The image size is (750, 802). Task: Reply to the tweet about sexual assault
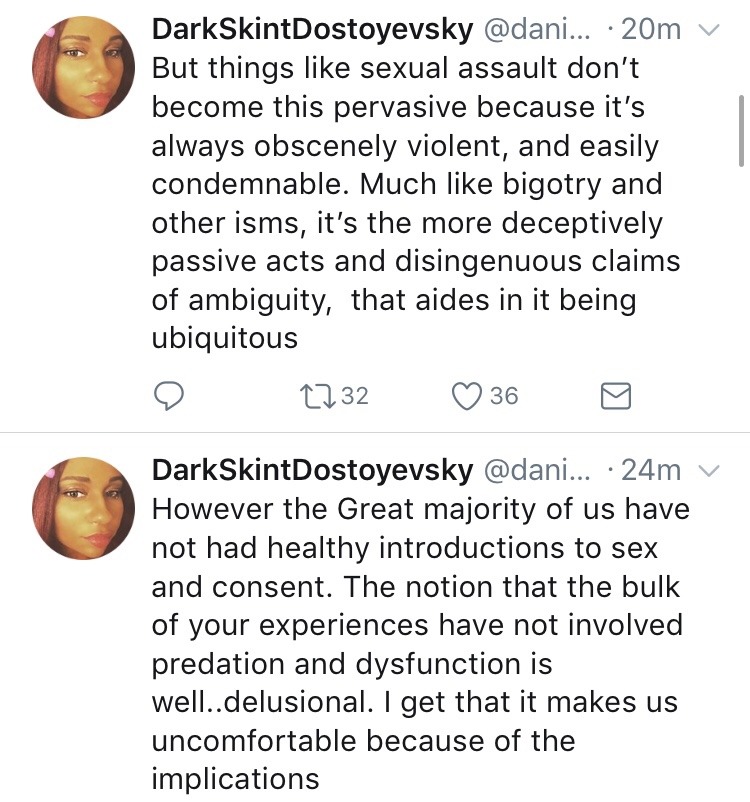coord(168,397)
